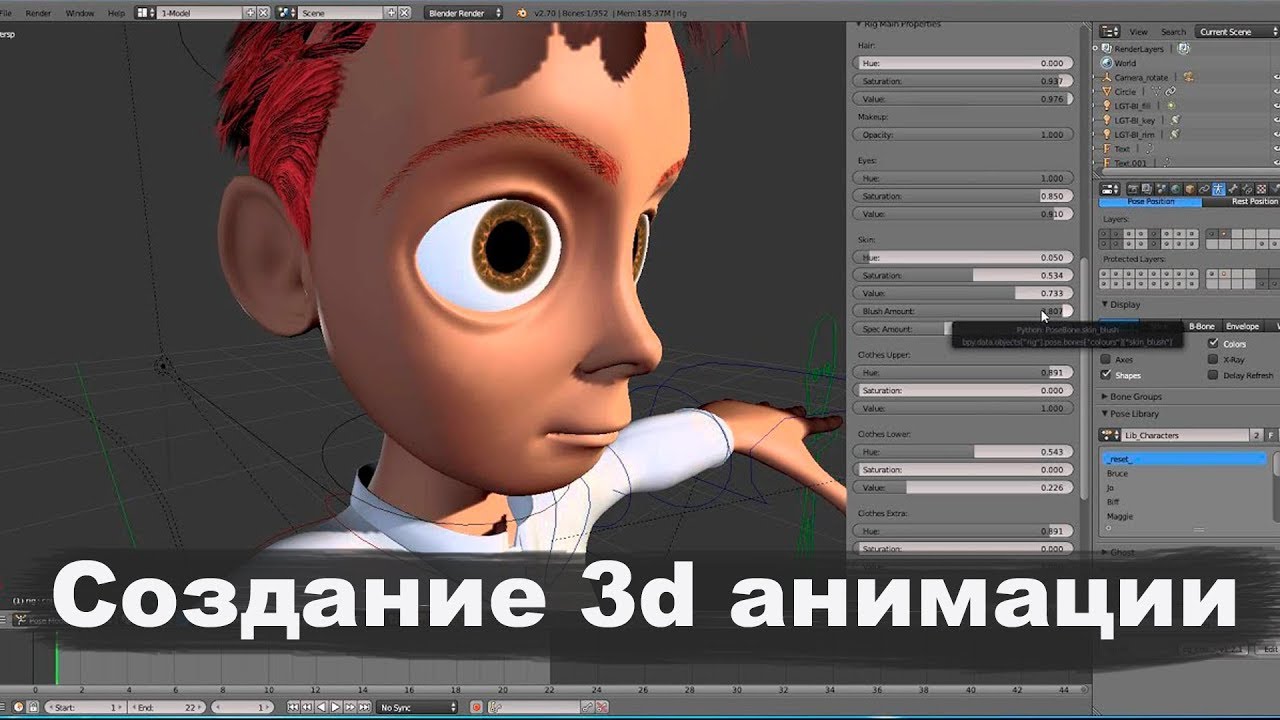Select LGT-BI_rim lamp in the outliner

coord(1134,134)
